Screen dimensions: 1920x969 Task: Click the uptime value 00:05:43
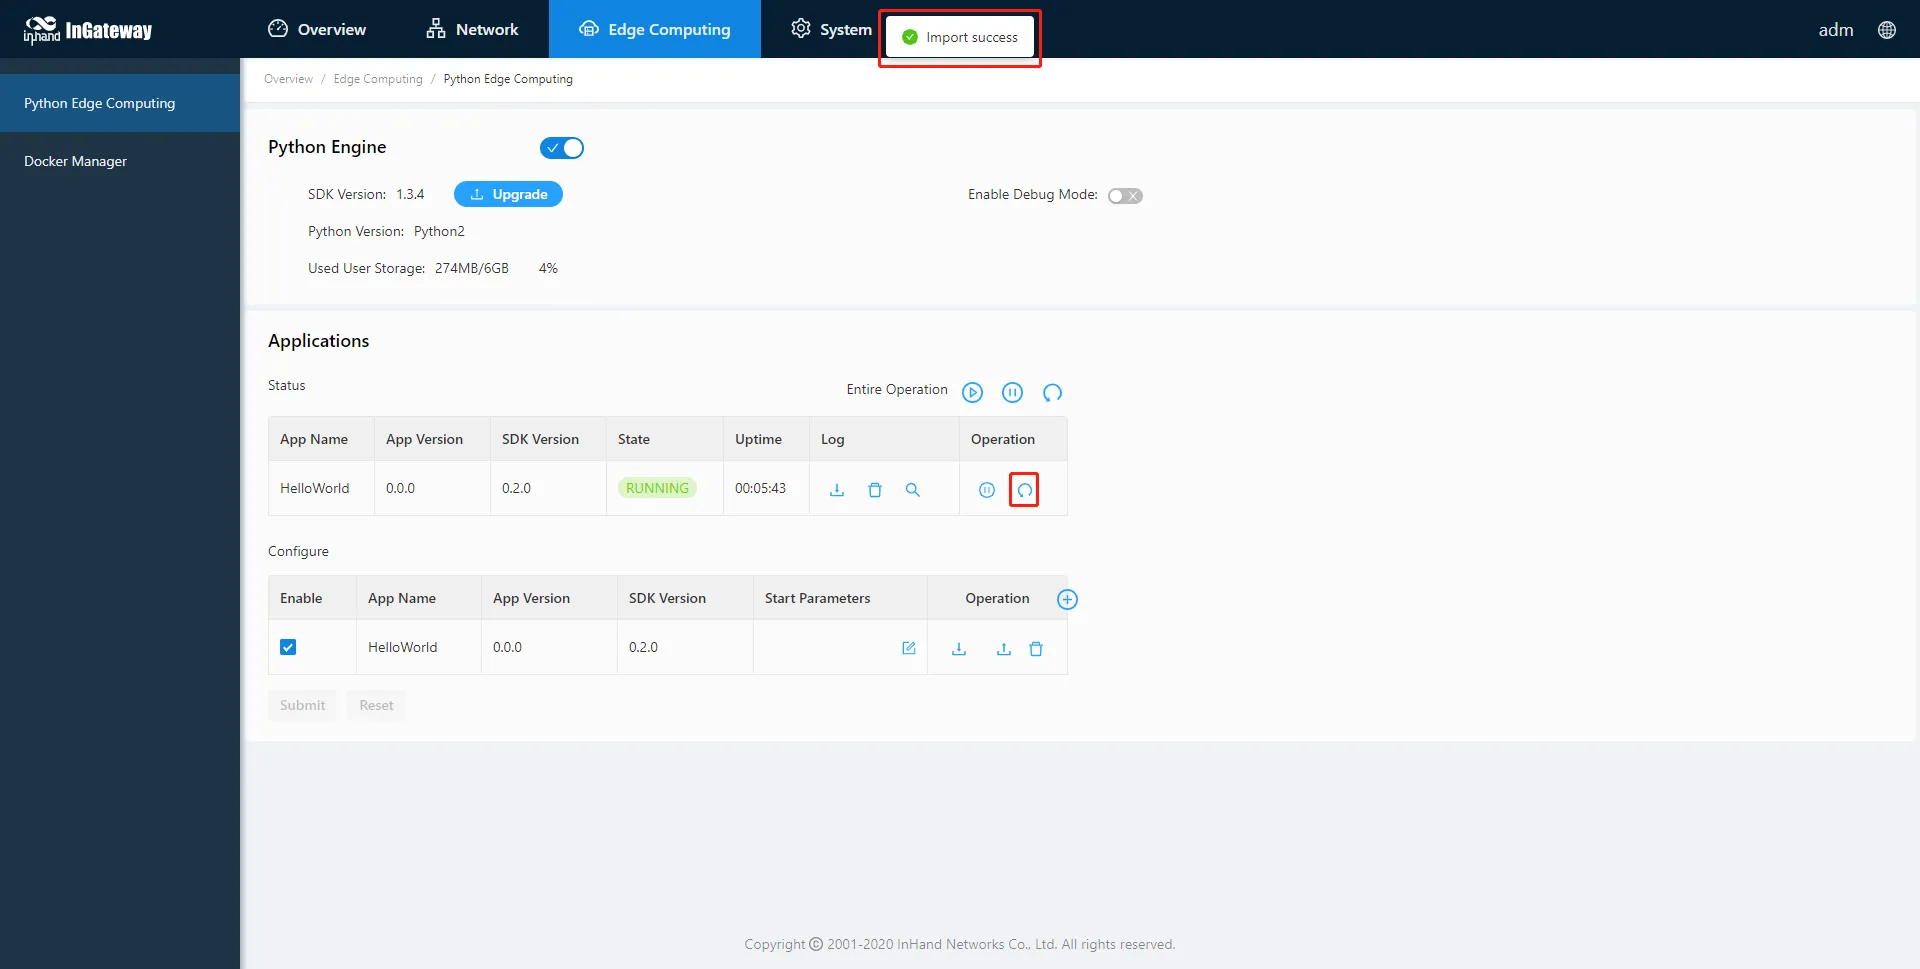coord(760,488)
